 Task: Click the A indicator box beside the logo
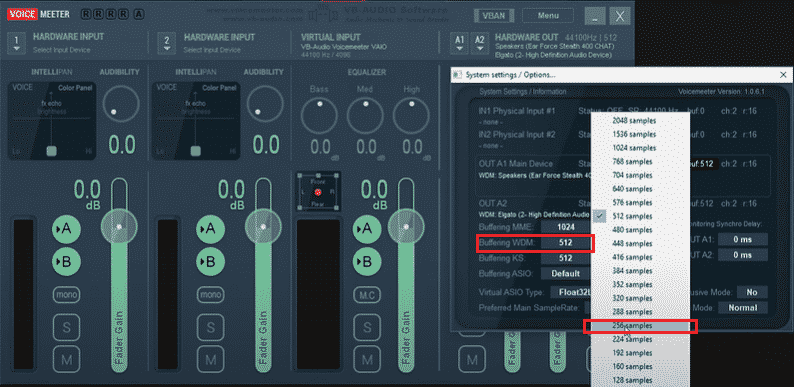(139, 15)
